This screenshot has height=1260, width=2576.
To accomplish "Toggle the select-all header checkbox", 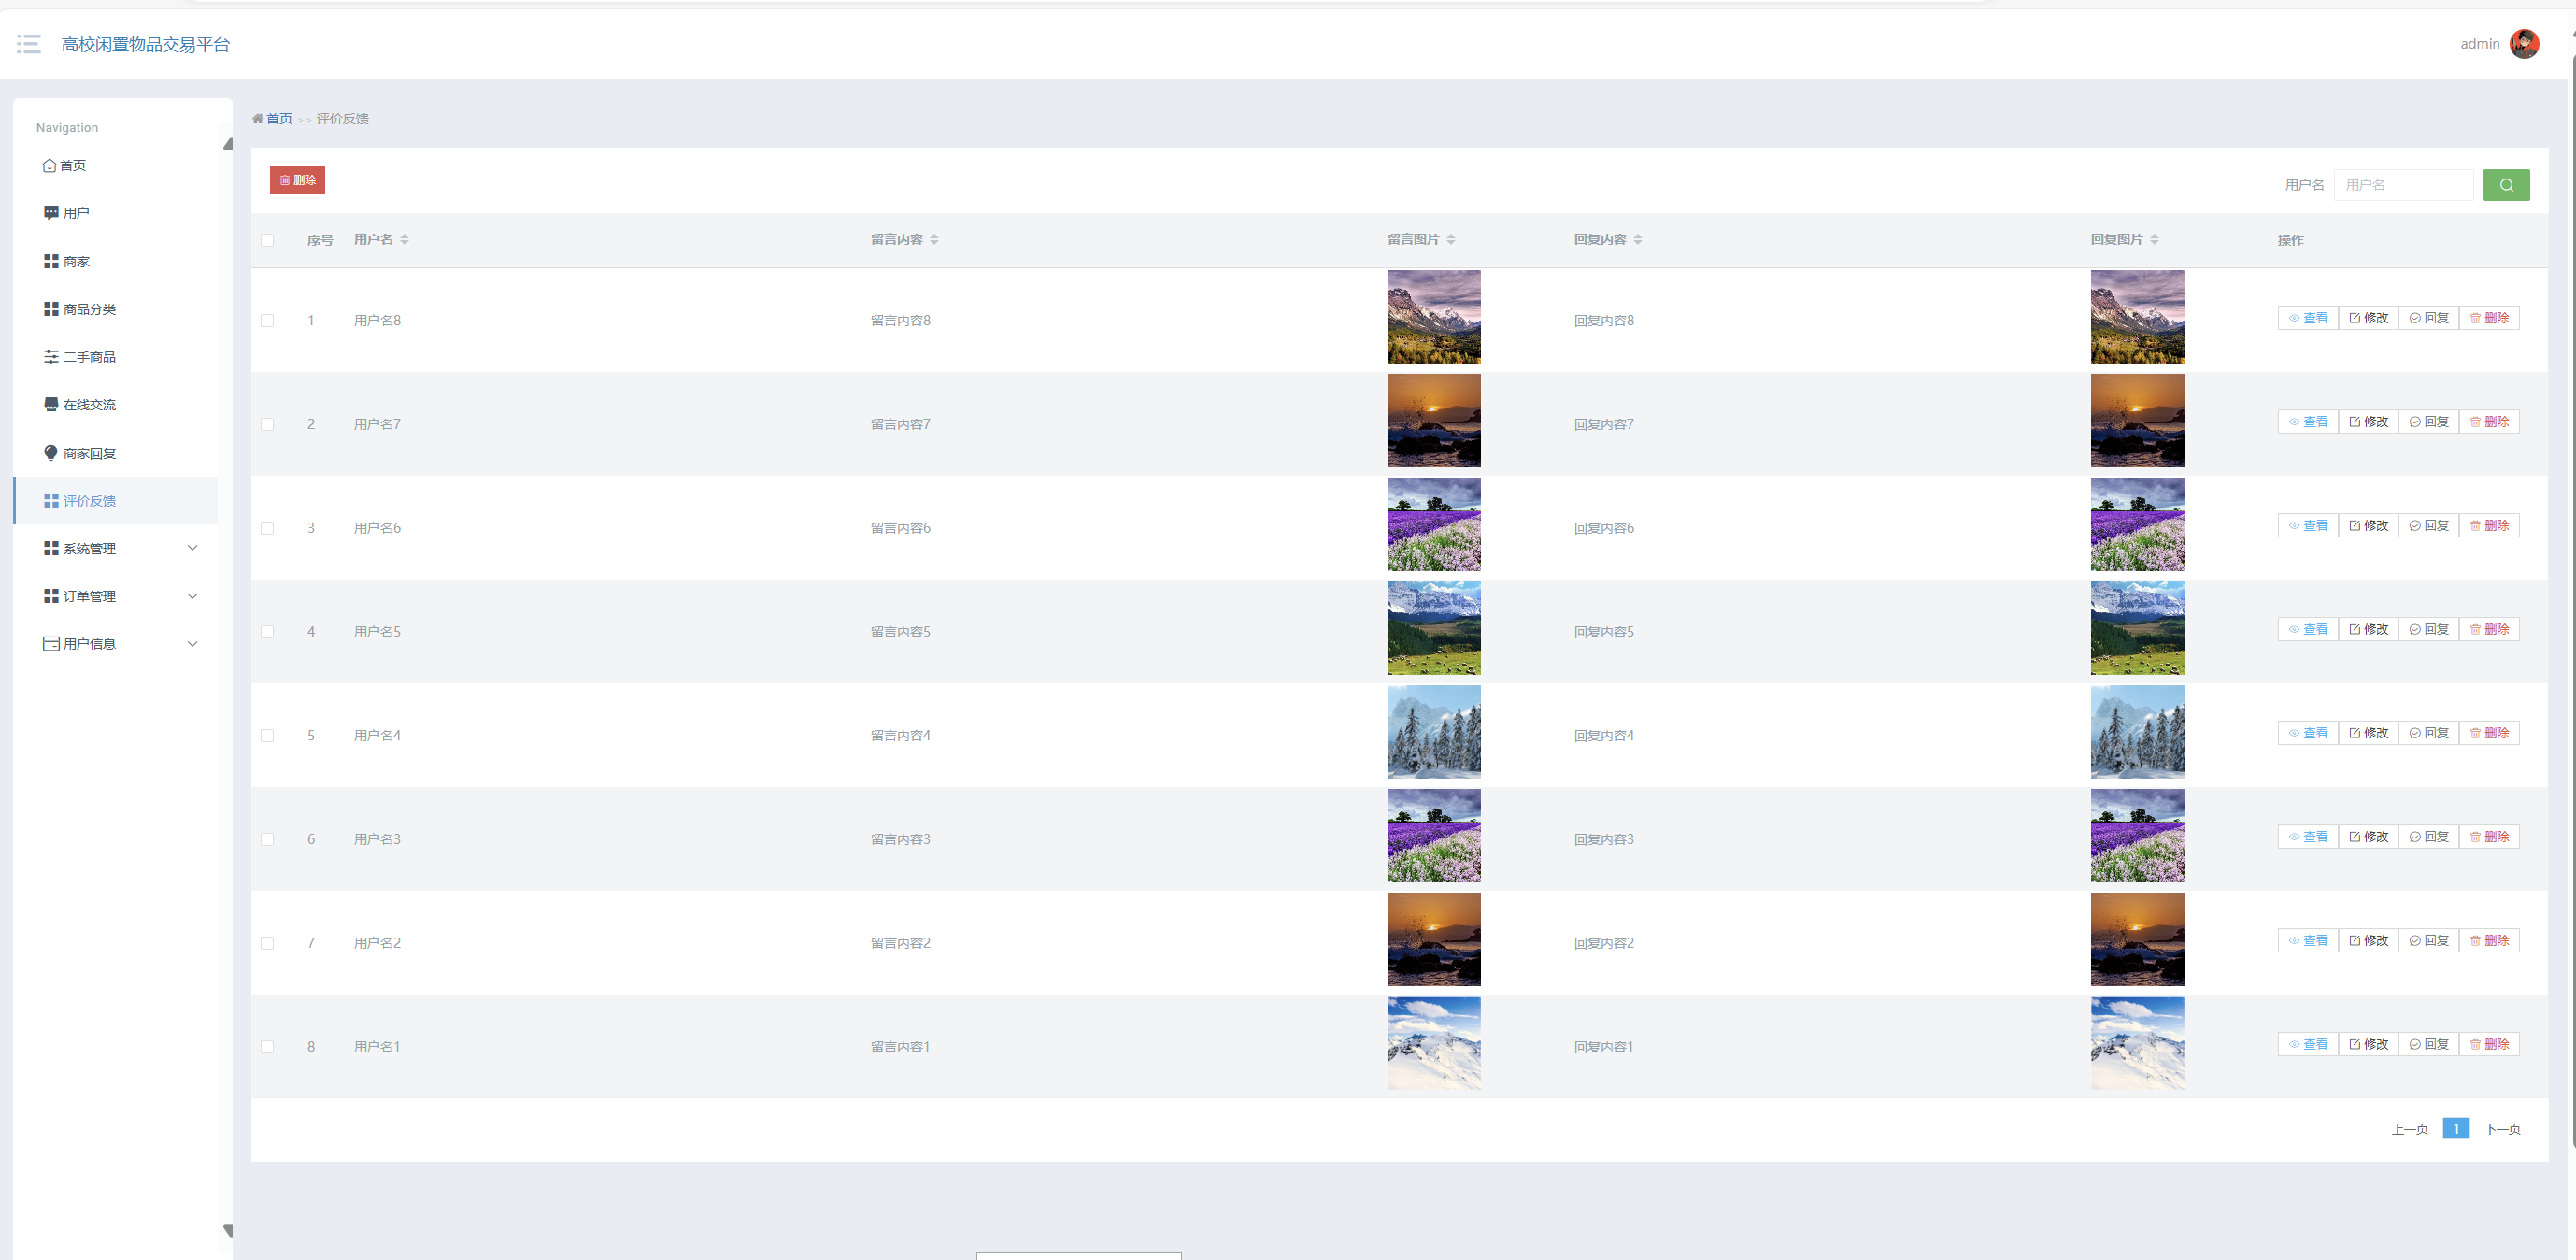I will 267,240.
